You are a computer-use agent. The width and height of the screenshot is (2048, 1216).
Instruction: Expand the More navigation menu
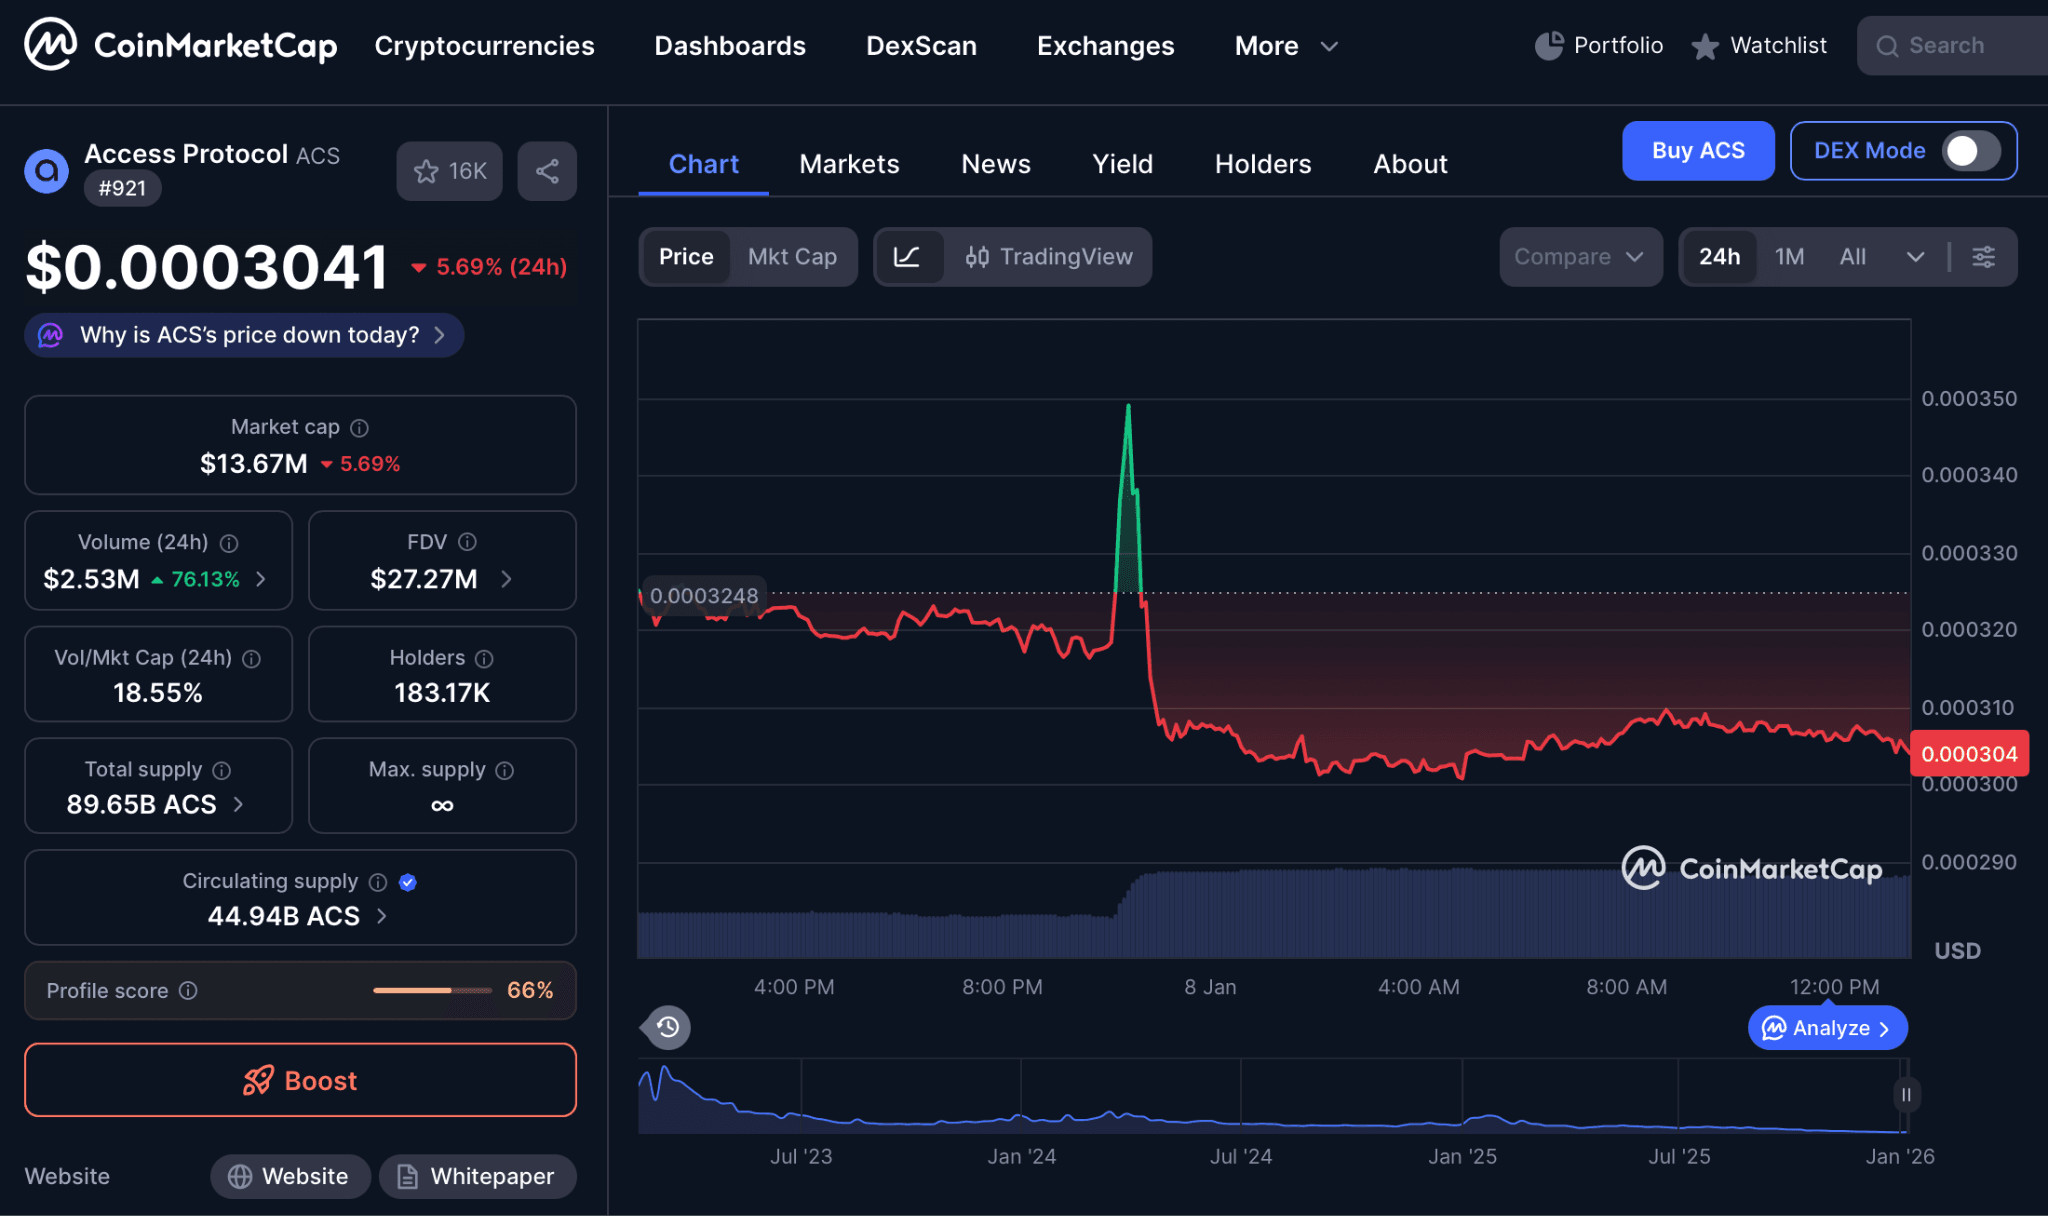[1286, 46]
